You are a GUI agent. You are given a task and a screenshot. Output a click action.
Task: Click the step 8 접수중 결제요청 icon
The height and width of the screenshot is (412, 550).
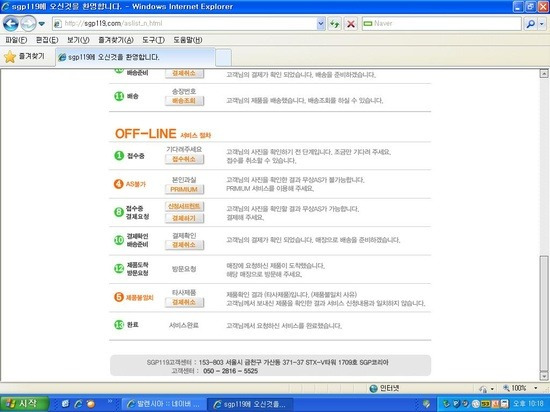click(x=119, y=212)
